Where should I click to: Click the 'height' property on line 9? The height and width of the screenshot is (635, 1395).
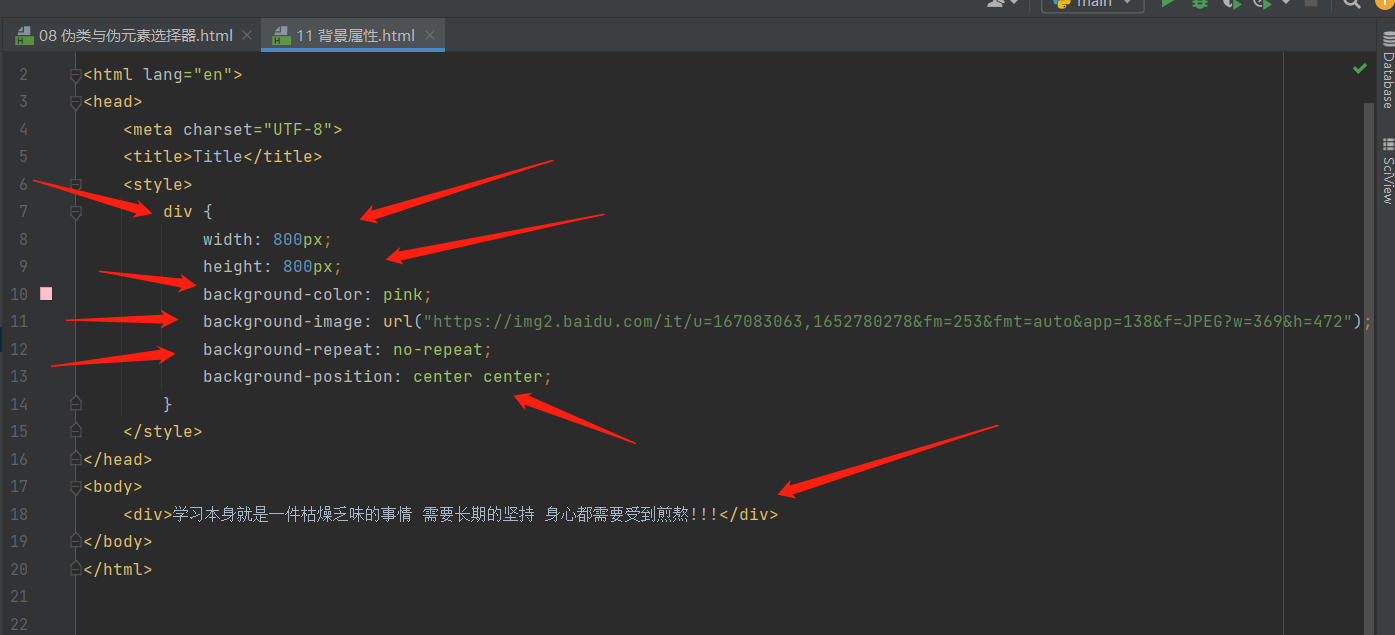click(x=233, y=267)
